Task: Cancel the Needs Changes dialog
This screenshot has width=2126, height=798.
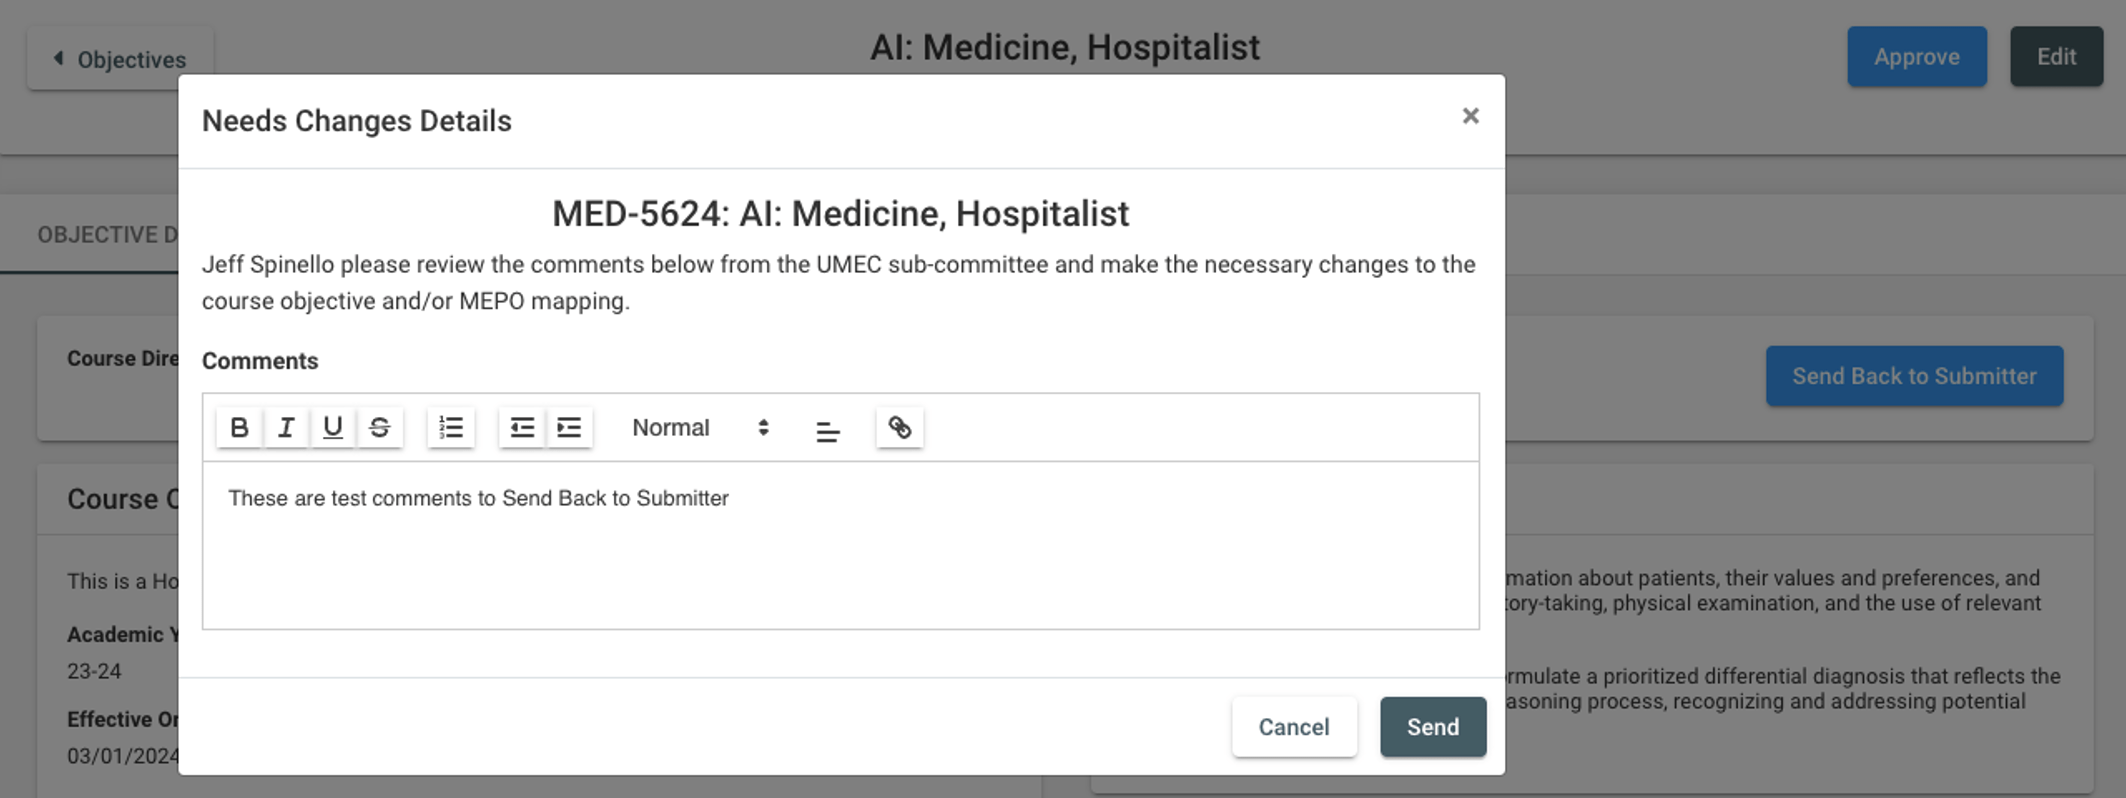Action: (1294, 727)
